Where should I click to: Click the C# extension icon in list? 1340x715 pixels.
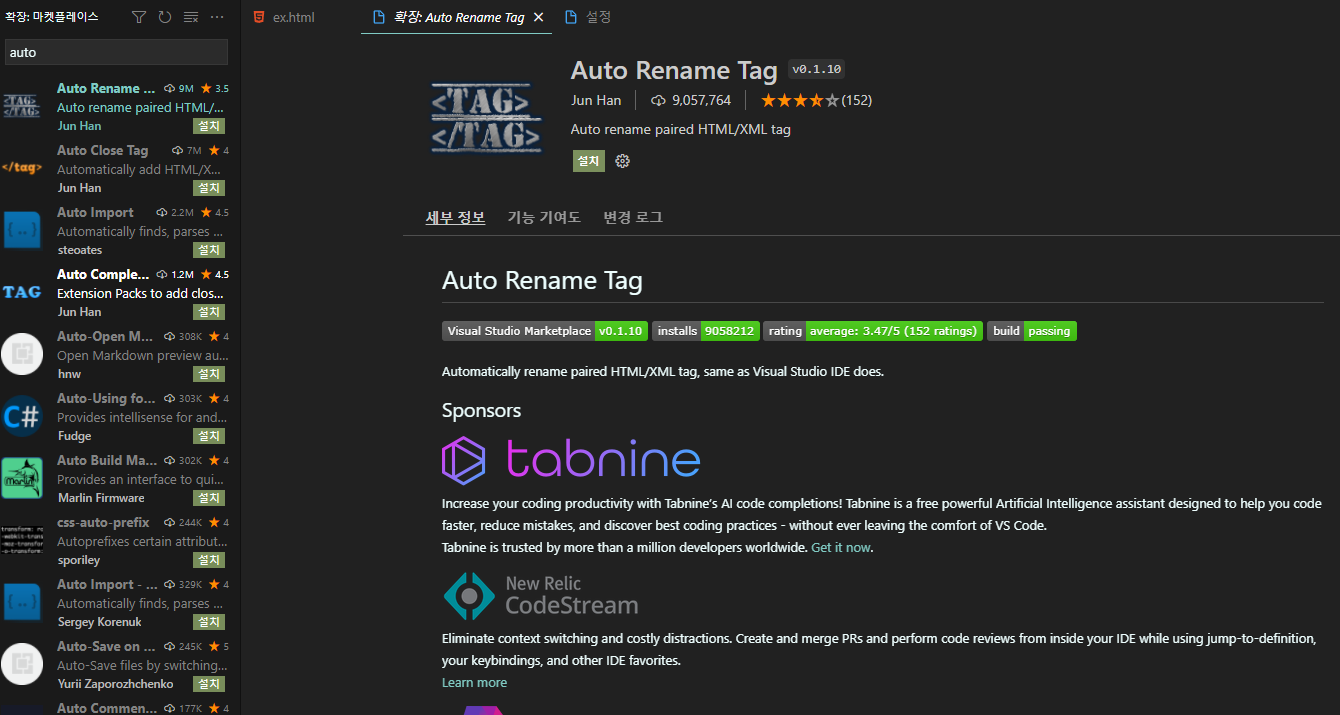pyautogui.click(x=22, y=416)
